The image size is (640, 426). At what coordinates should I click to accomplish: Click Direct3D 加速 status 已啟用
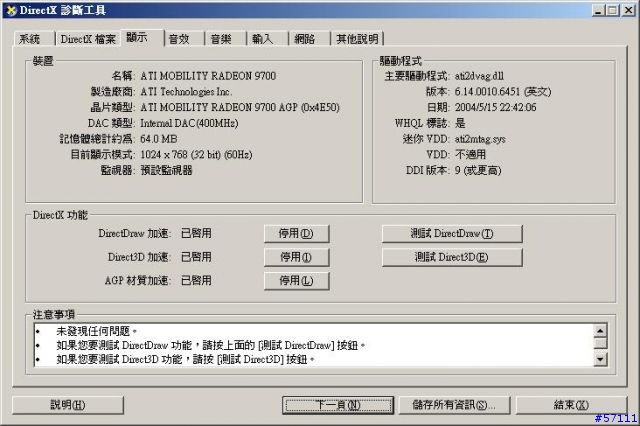pos(196,257)
